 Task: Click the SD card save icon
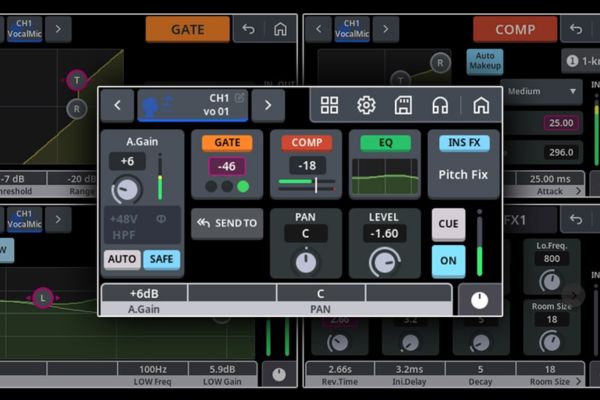[403, 105]
